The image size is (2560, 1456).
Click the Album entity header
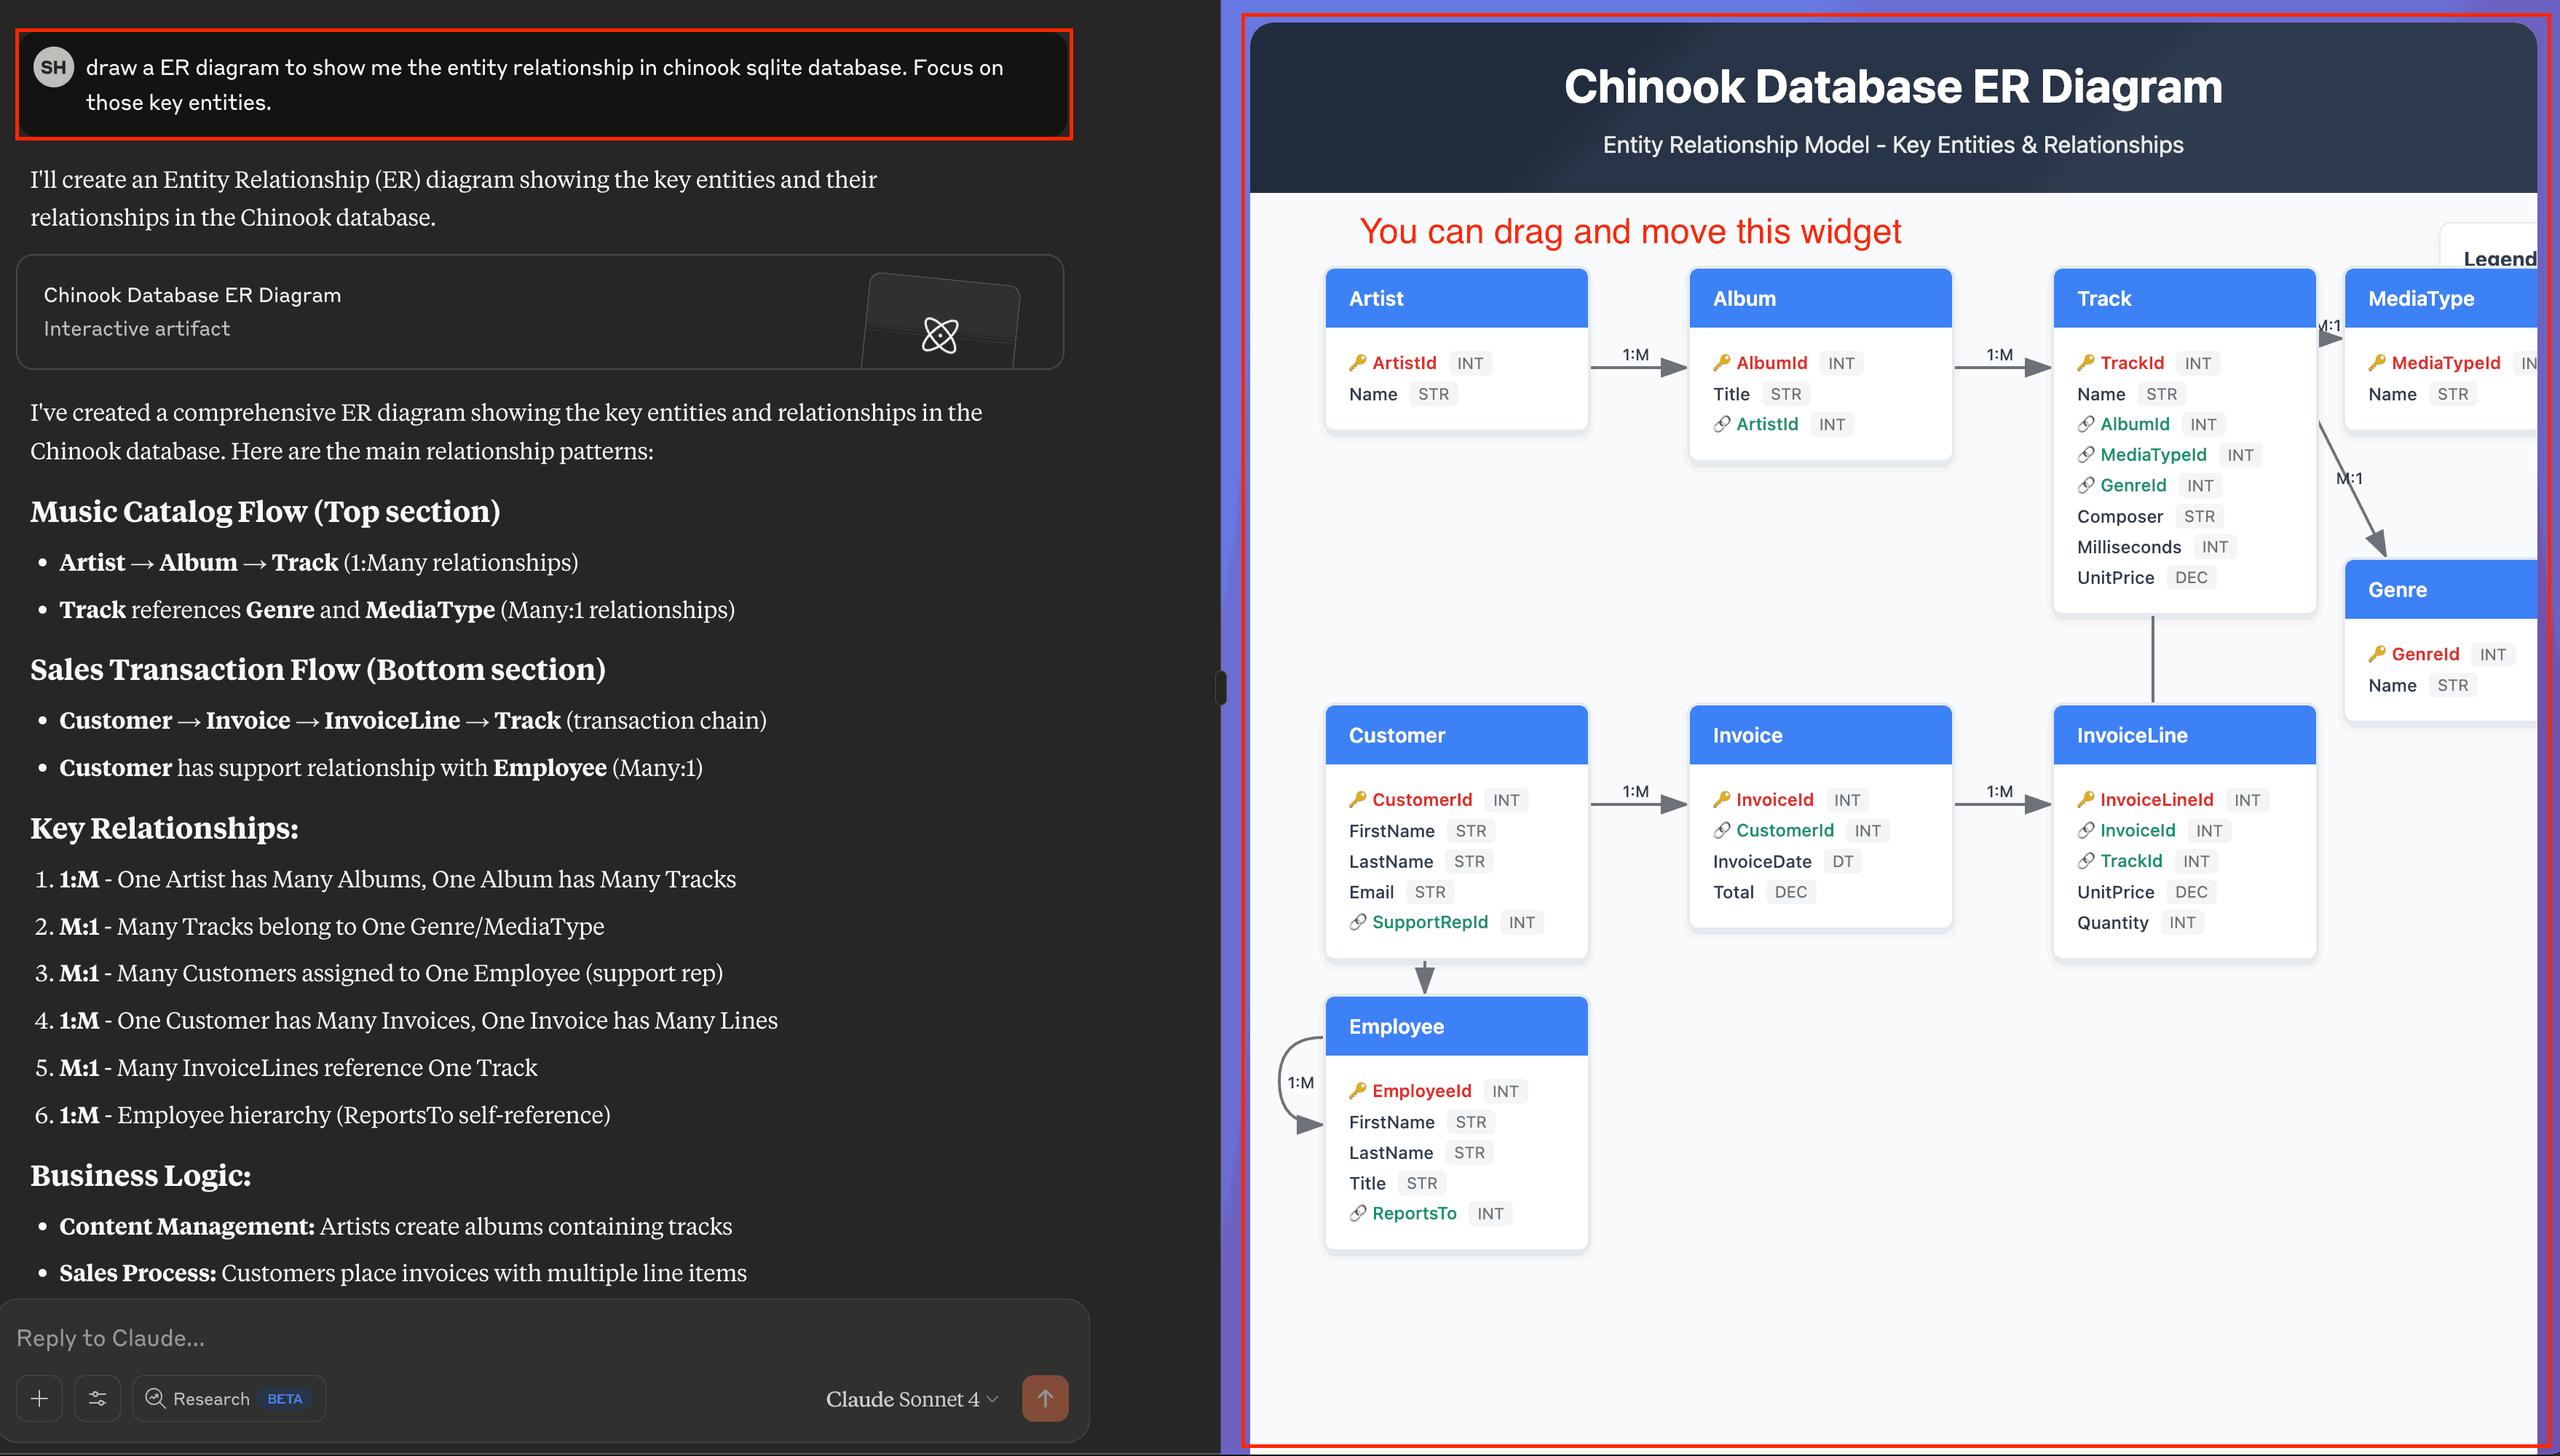(1821, 298)
